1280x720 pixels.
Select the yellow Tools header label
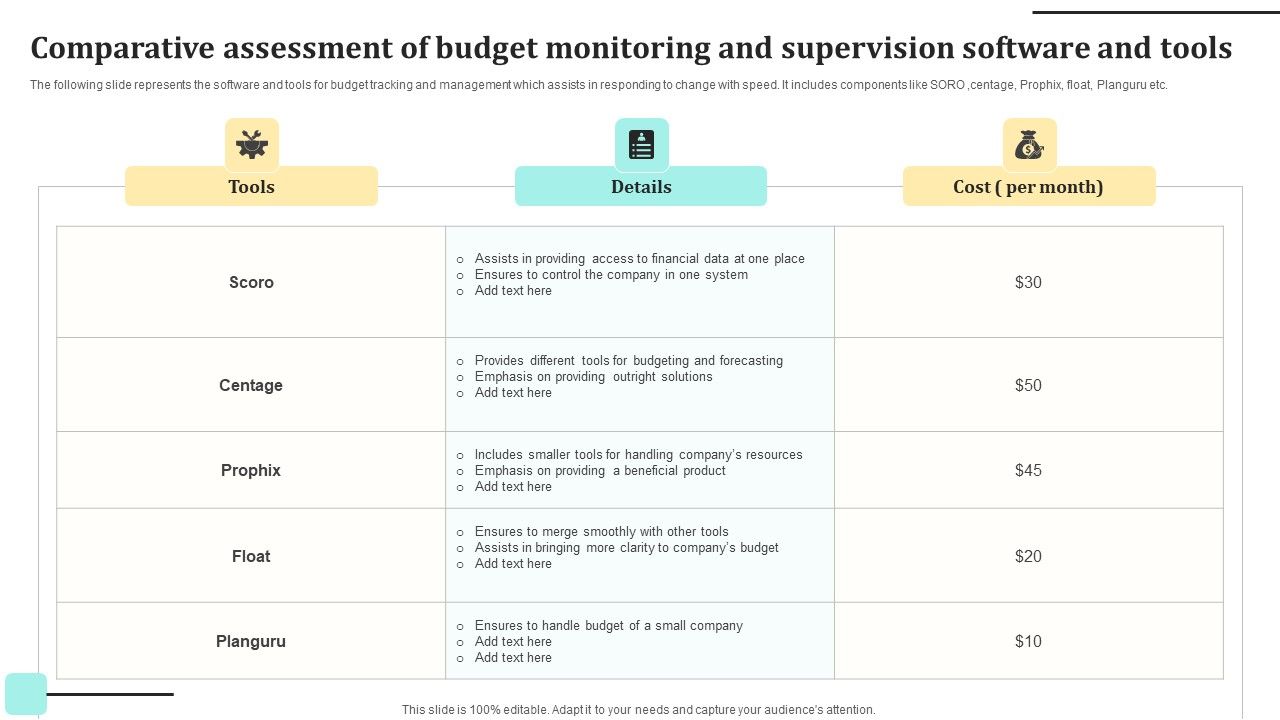click(x=251, y=187)
